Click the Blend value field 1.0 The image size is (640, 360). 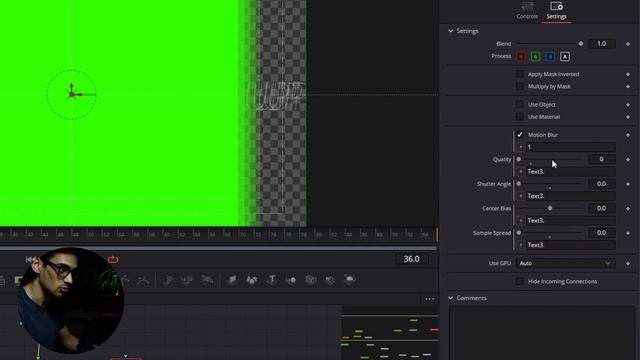[602, 44]
